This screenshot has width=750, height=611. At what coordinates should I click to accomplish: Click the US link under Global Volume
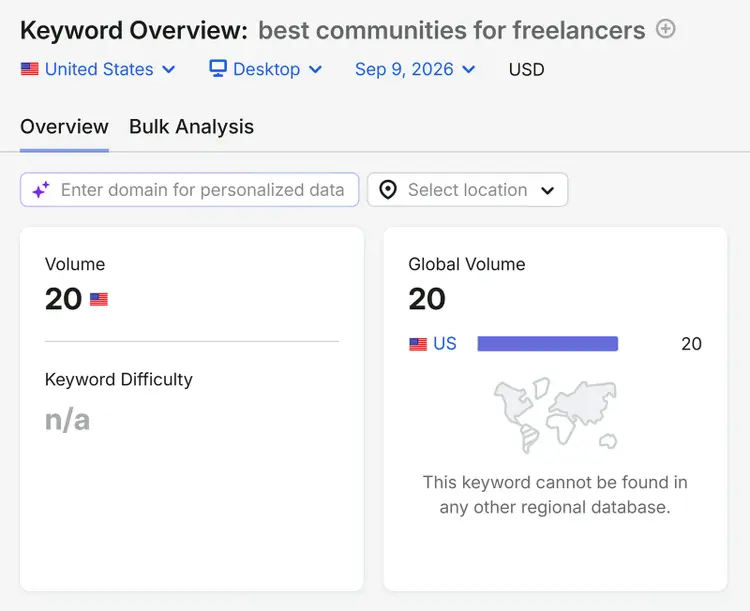pyautogui.click(x=445, y=344)
